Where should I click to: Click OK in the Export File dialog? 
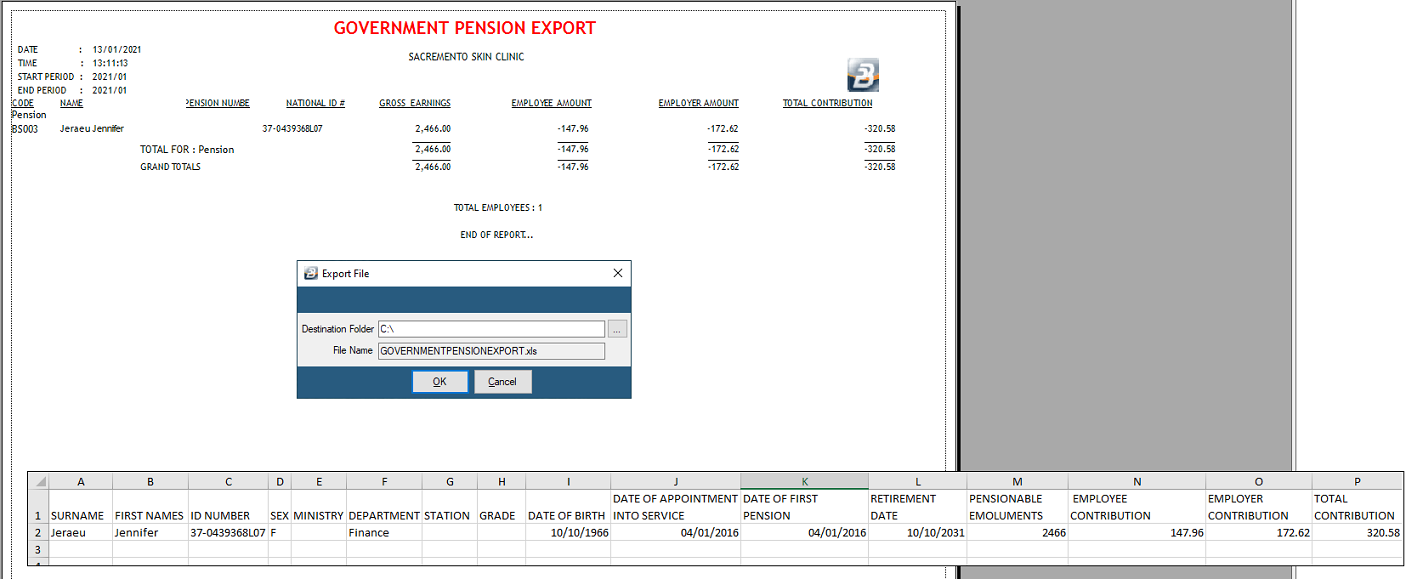[x=440, y=381]
